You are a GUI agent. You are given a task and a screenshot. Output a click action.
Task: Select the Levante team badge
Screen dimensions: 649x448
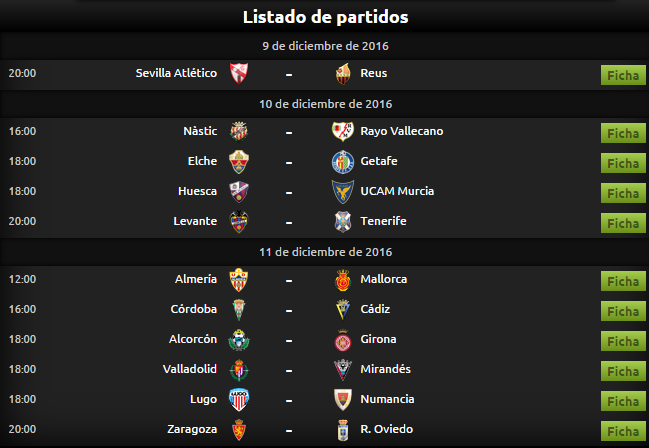pyautogui.click(x=239, y=222)
